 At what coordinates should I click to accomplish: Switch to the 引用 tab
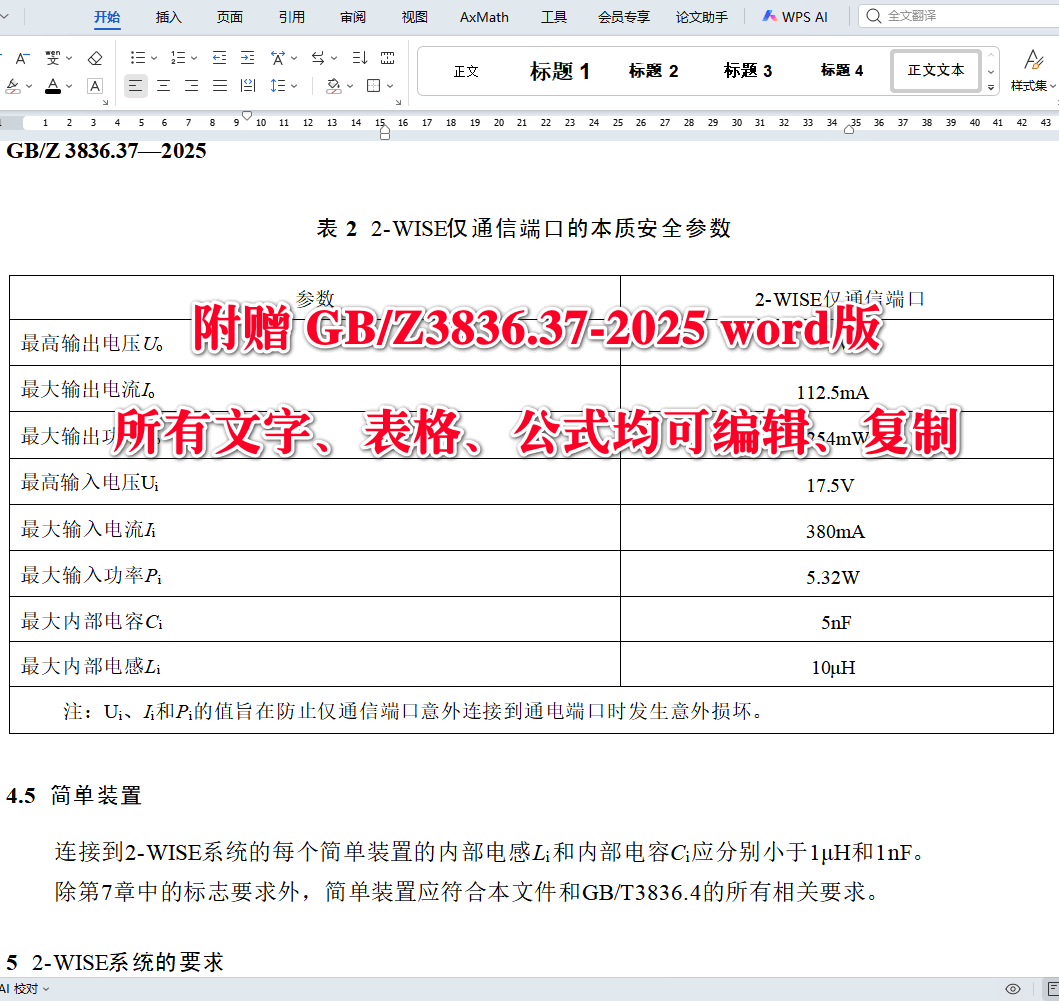(x=291, y=17)
